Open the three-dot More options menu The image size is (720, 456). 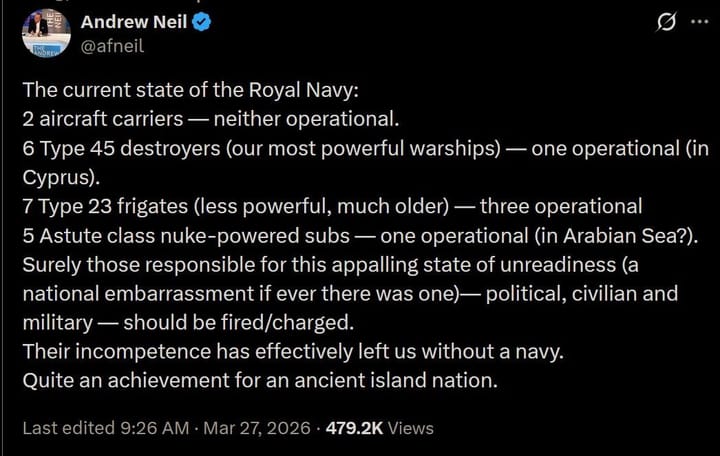click(698, 22)
